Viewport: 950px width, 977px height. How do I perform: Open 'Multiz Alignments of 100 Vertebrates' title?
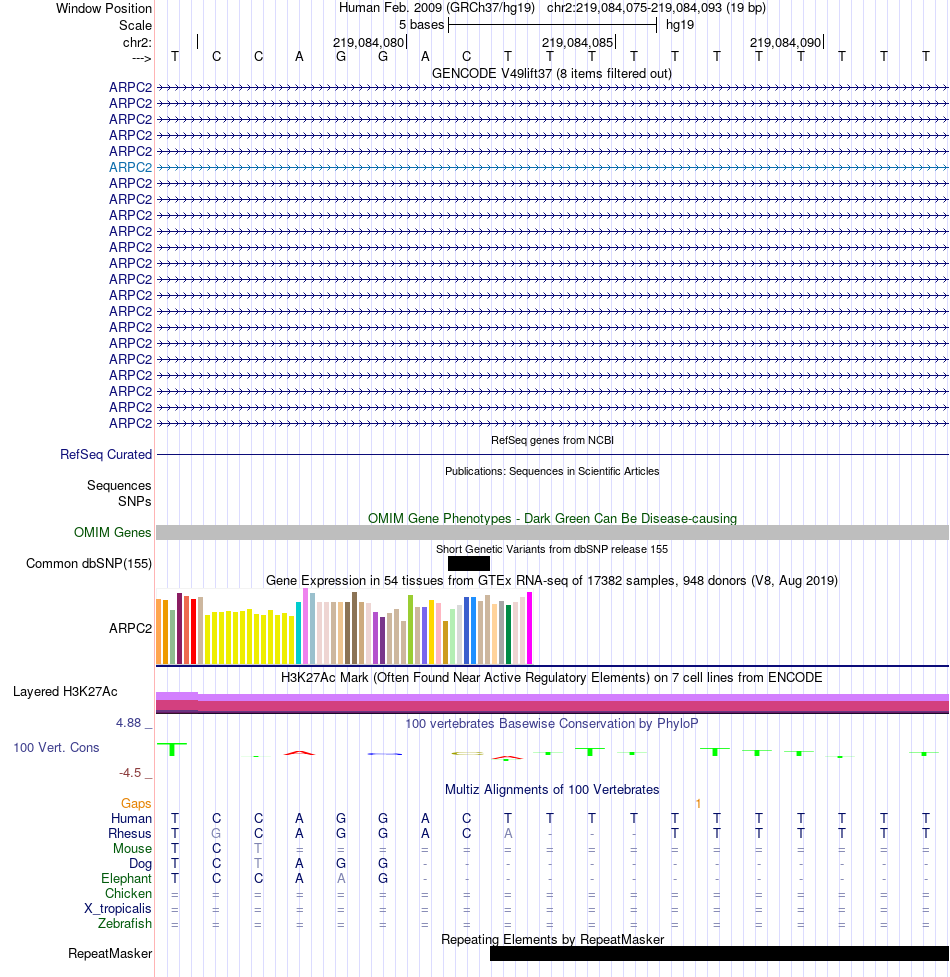[x=552, y=789]
